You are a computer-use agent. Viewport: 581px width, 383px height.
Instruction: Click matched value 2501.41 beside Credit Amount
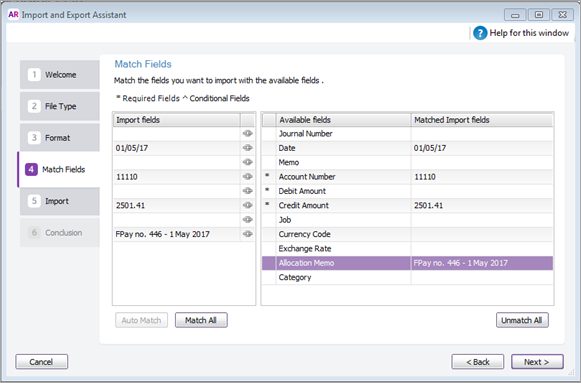(x=482, y=205)
